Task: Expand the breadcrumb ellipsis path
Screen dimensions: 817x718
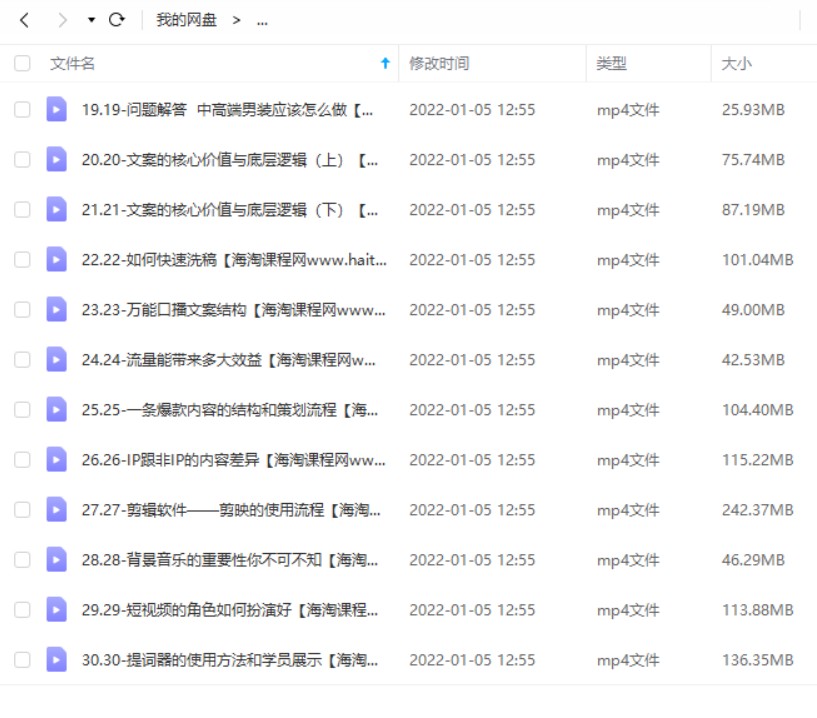Action: [262, 21]
